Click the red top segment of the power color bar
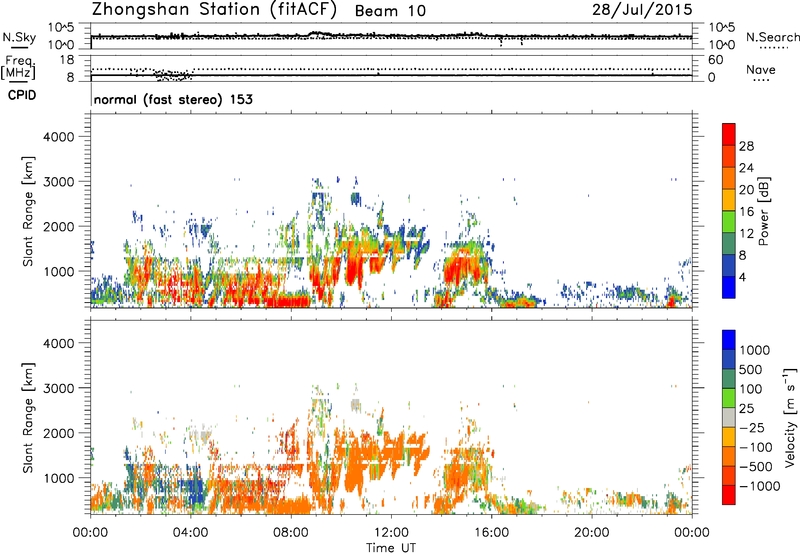Screen dimensions: 800x554 729,135
